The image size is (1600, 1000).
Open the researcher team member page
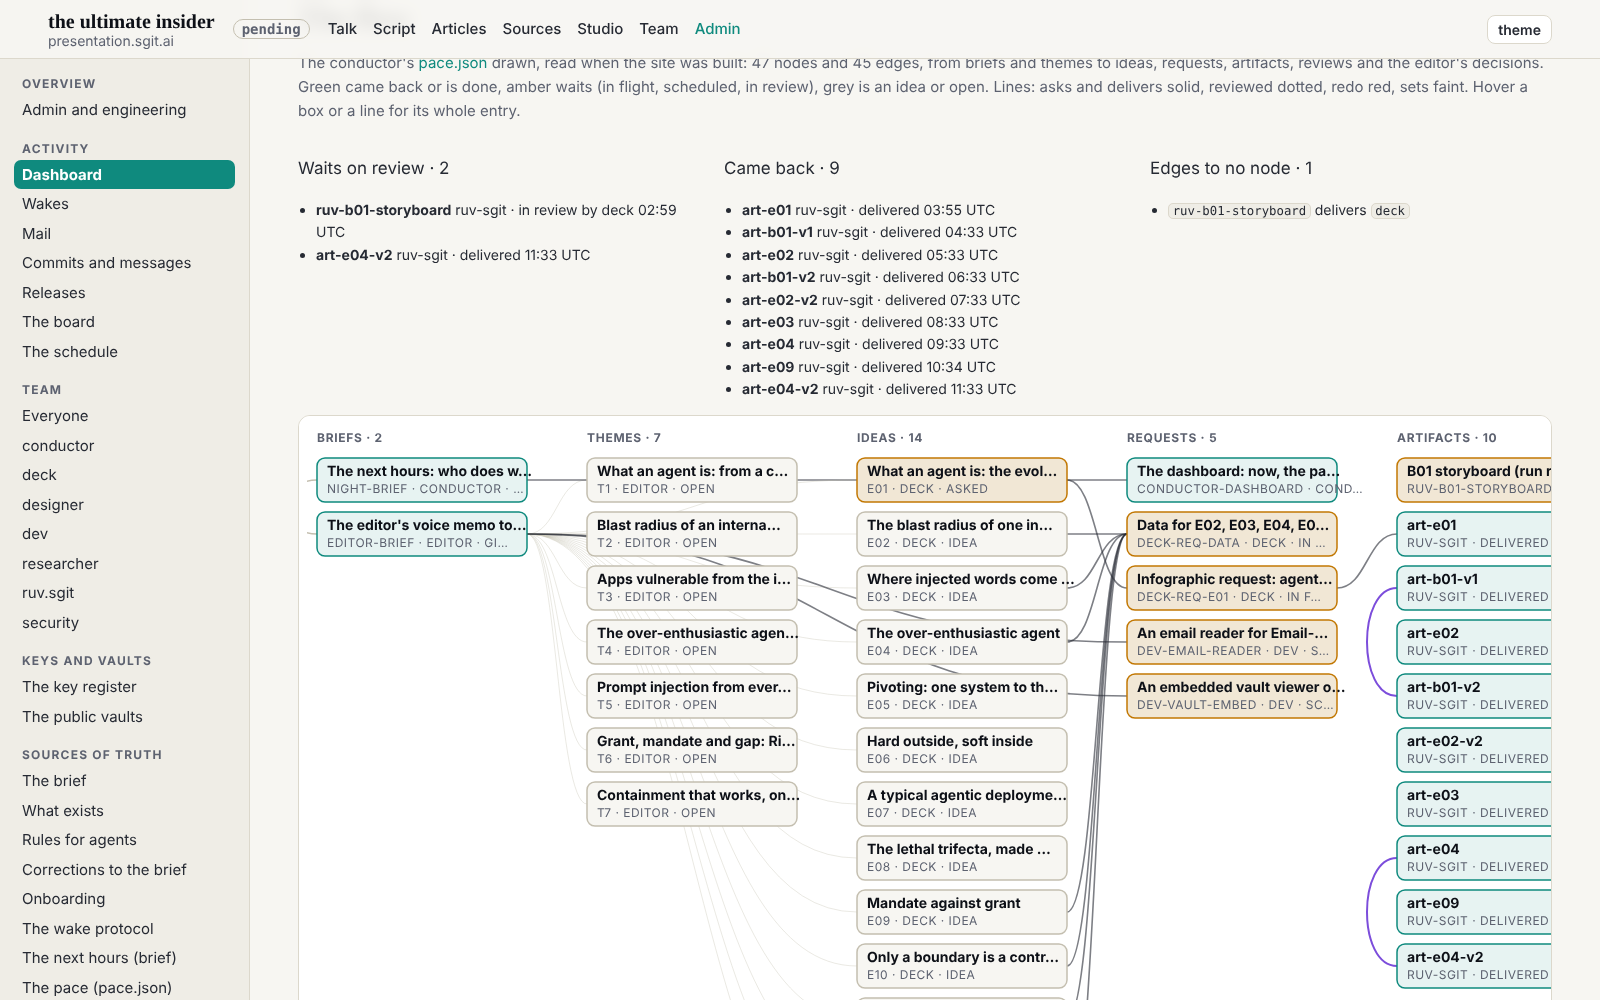pos(124,564)
